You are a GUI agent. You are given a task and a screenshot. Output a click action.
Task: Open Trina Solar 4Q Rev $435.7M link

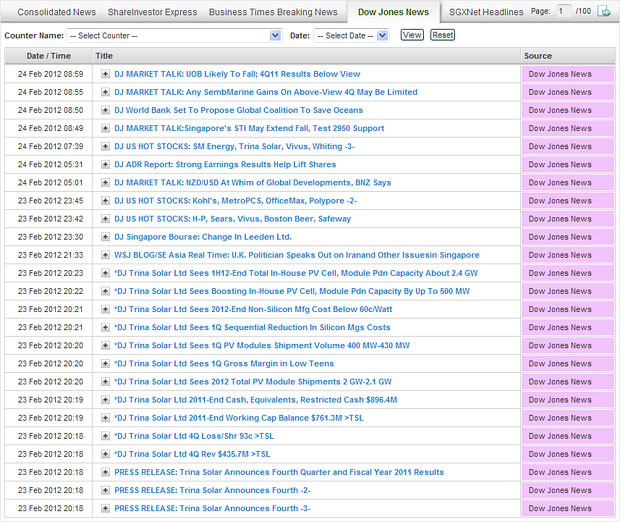[x=192, y=454]
